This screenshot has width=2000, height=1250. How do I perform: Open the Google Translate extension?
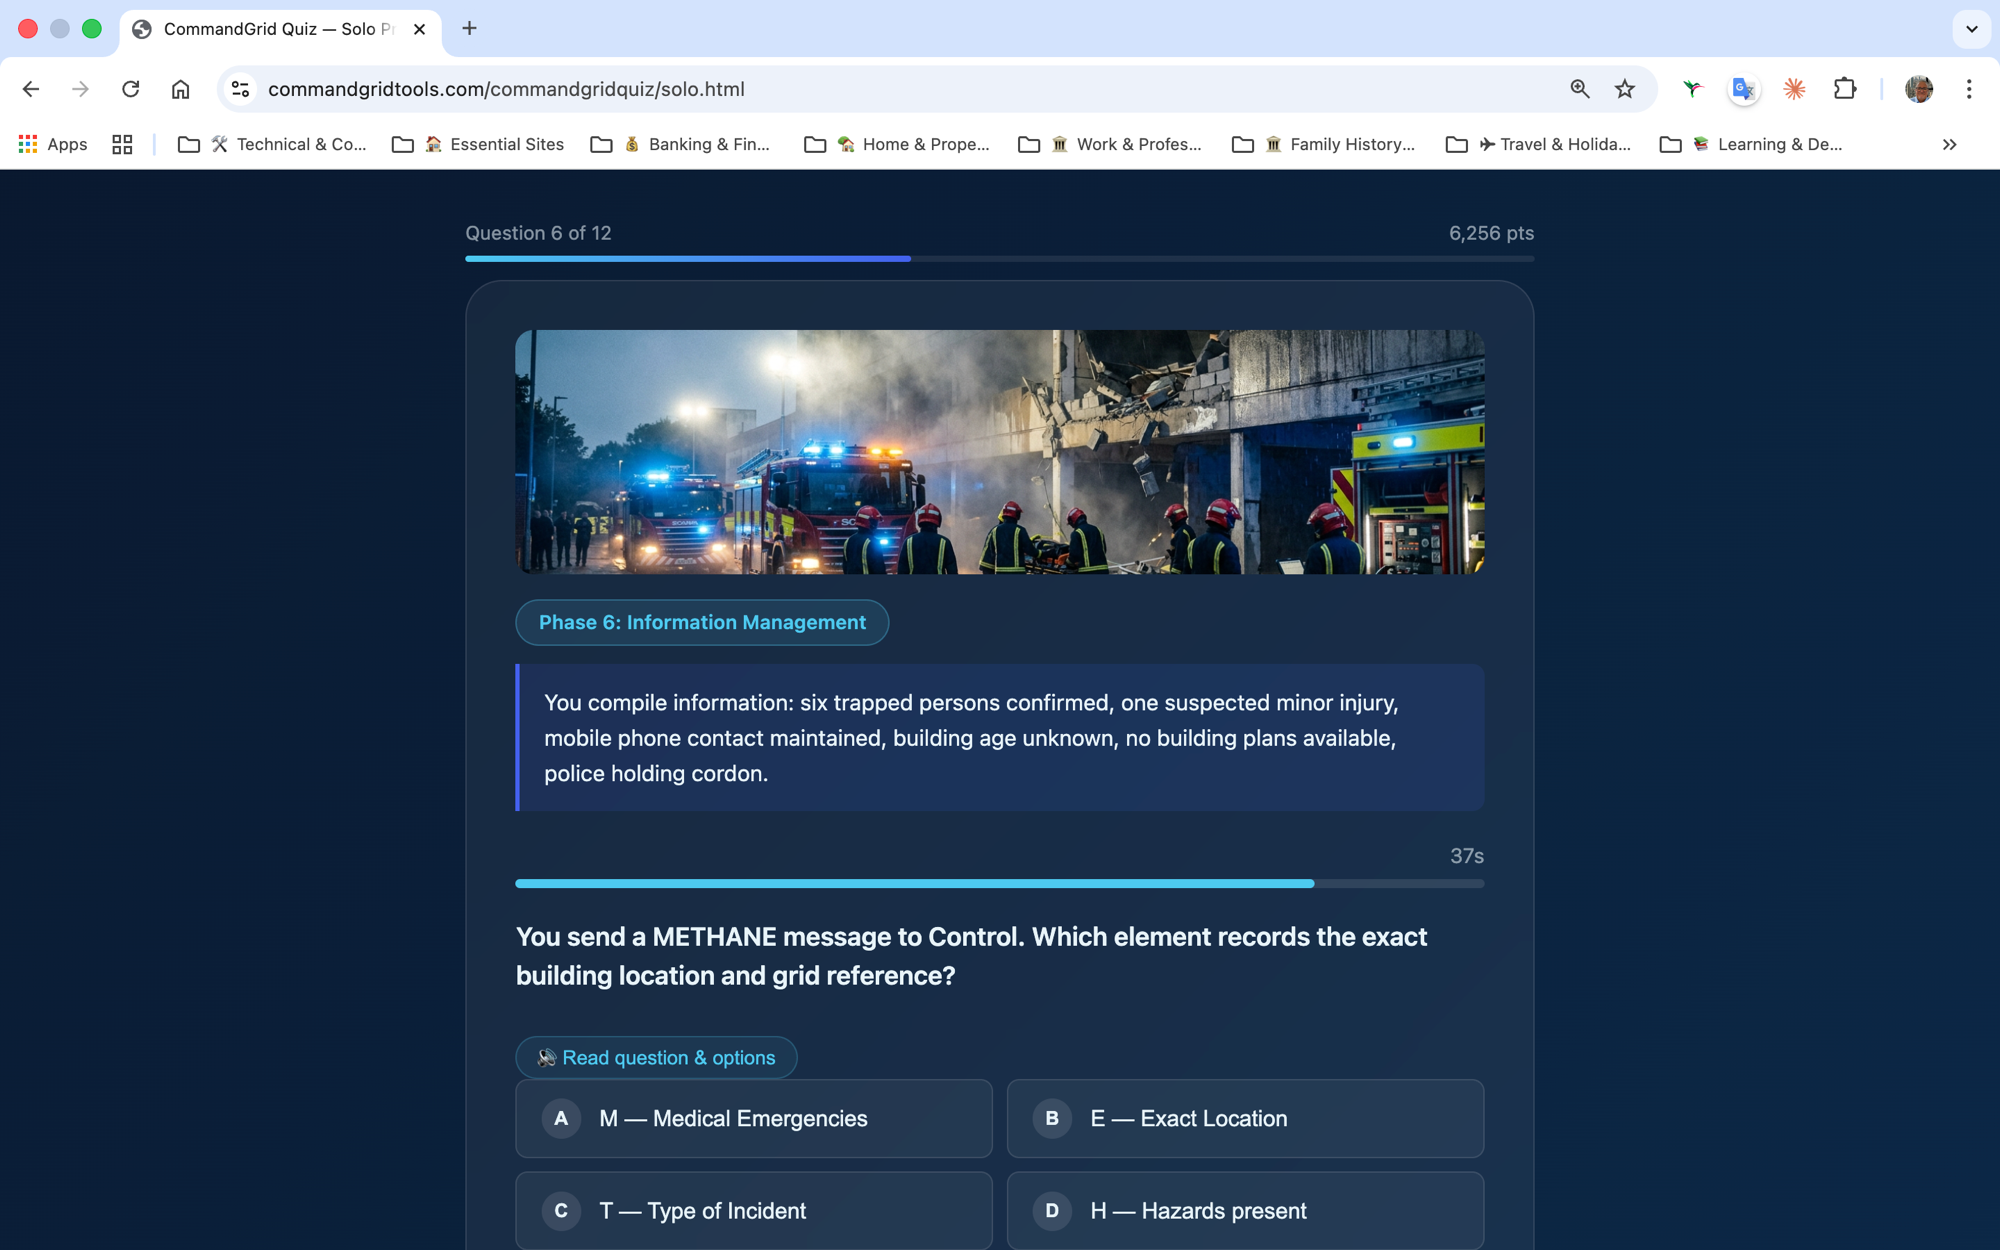(1743, 89)
